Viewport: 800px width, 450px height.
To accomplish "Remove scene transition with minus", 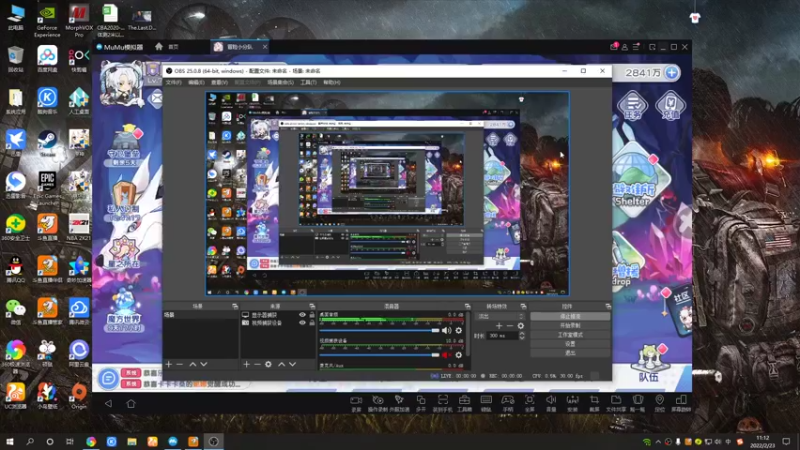I will click(510, 326).
